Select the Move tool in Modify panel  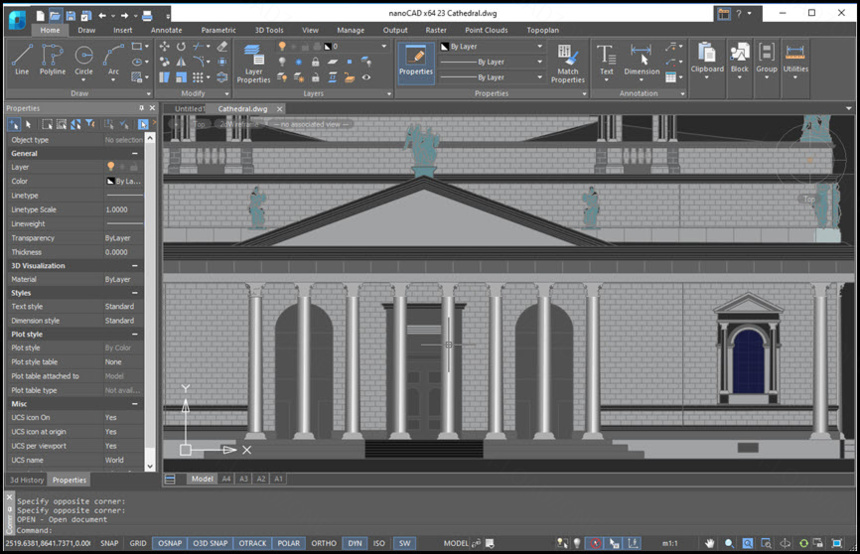(x=164, y=47)
